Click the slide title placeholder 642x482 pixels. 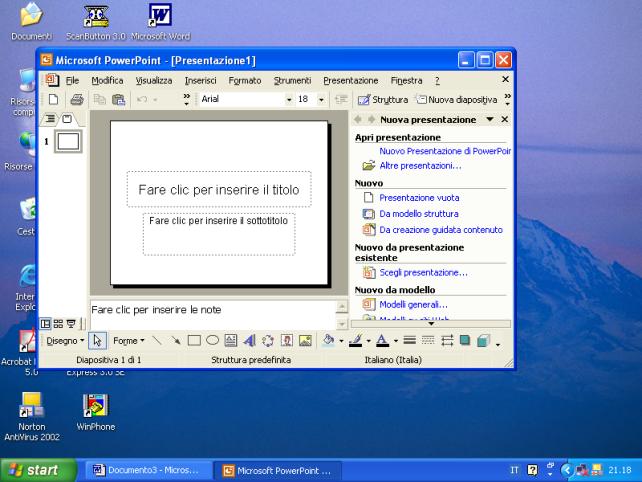coord(219,189)
